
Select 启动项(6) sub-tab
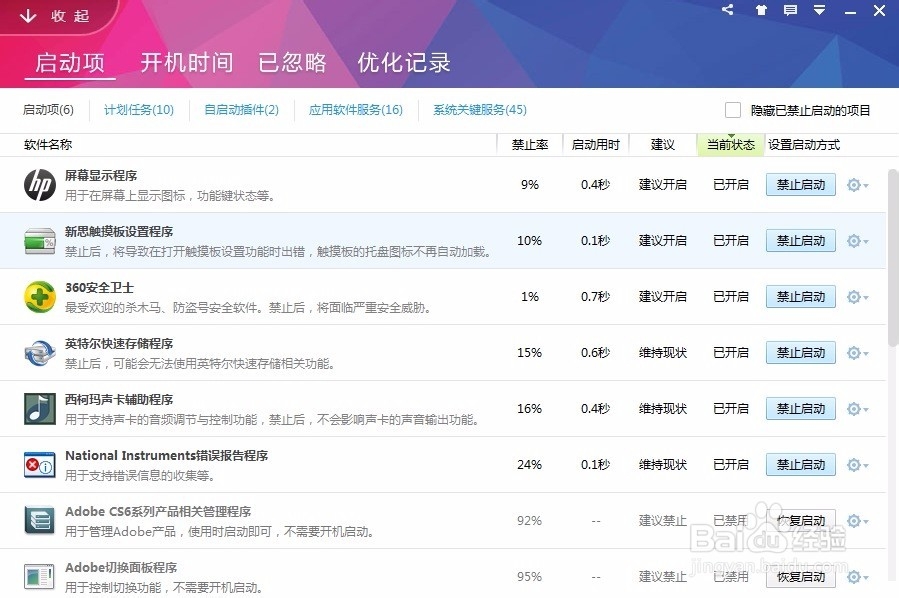48,110
